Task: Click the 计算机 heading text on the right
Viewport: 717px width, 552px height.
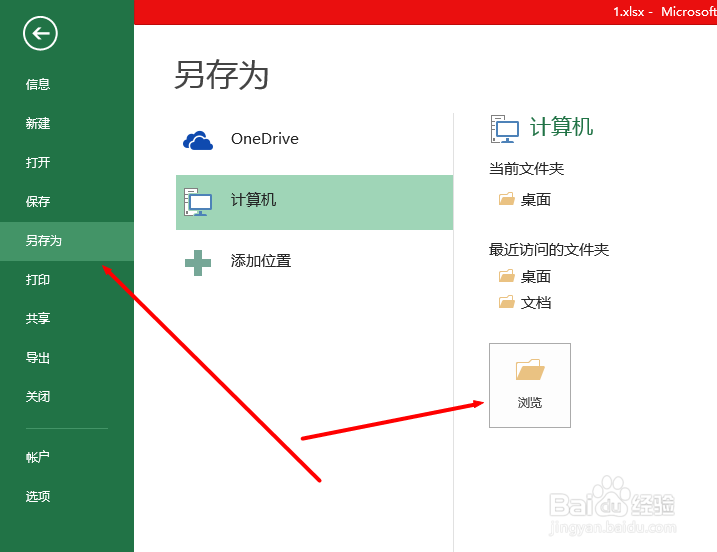Action: (x=562, y=127)
